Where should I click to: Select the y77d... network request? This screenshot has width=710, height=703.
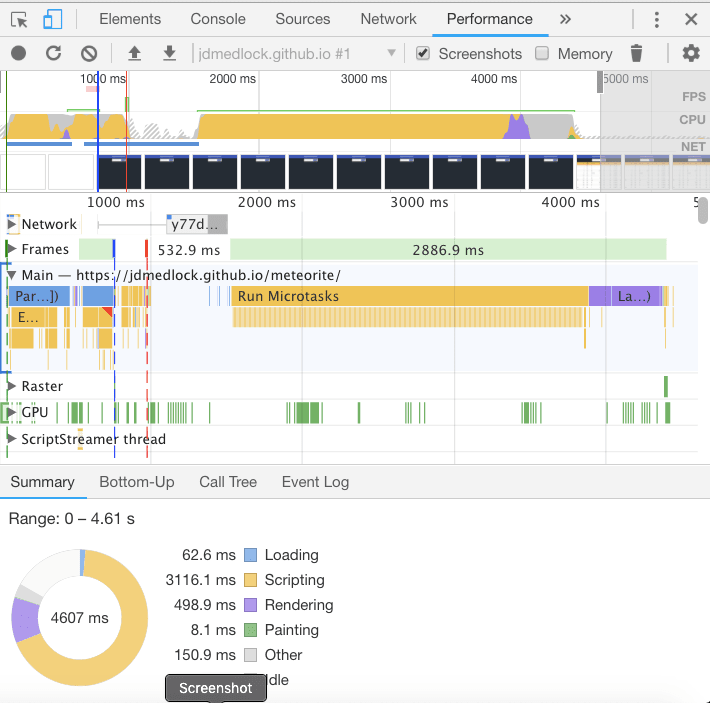197,224
